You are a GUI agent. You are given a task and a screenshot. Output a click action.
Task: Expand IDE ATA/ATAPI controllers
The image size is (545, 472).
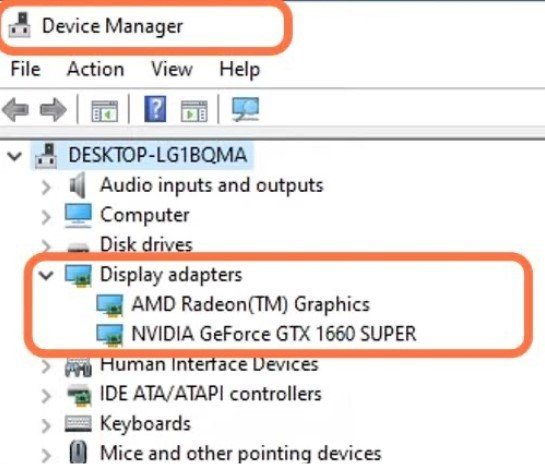point(46,396)
